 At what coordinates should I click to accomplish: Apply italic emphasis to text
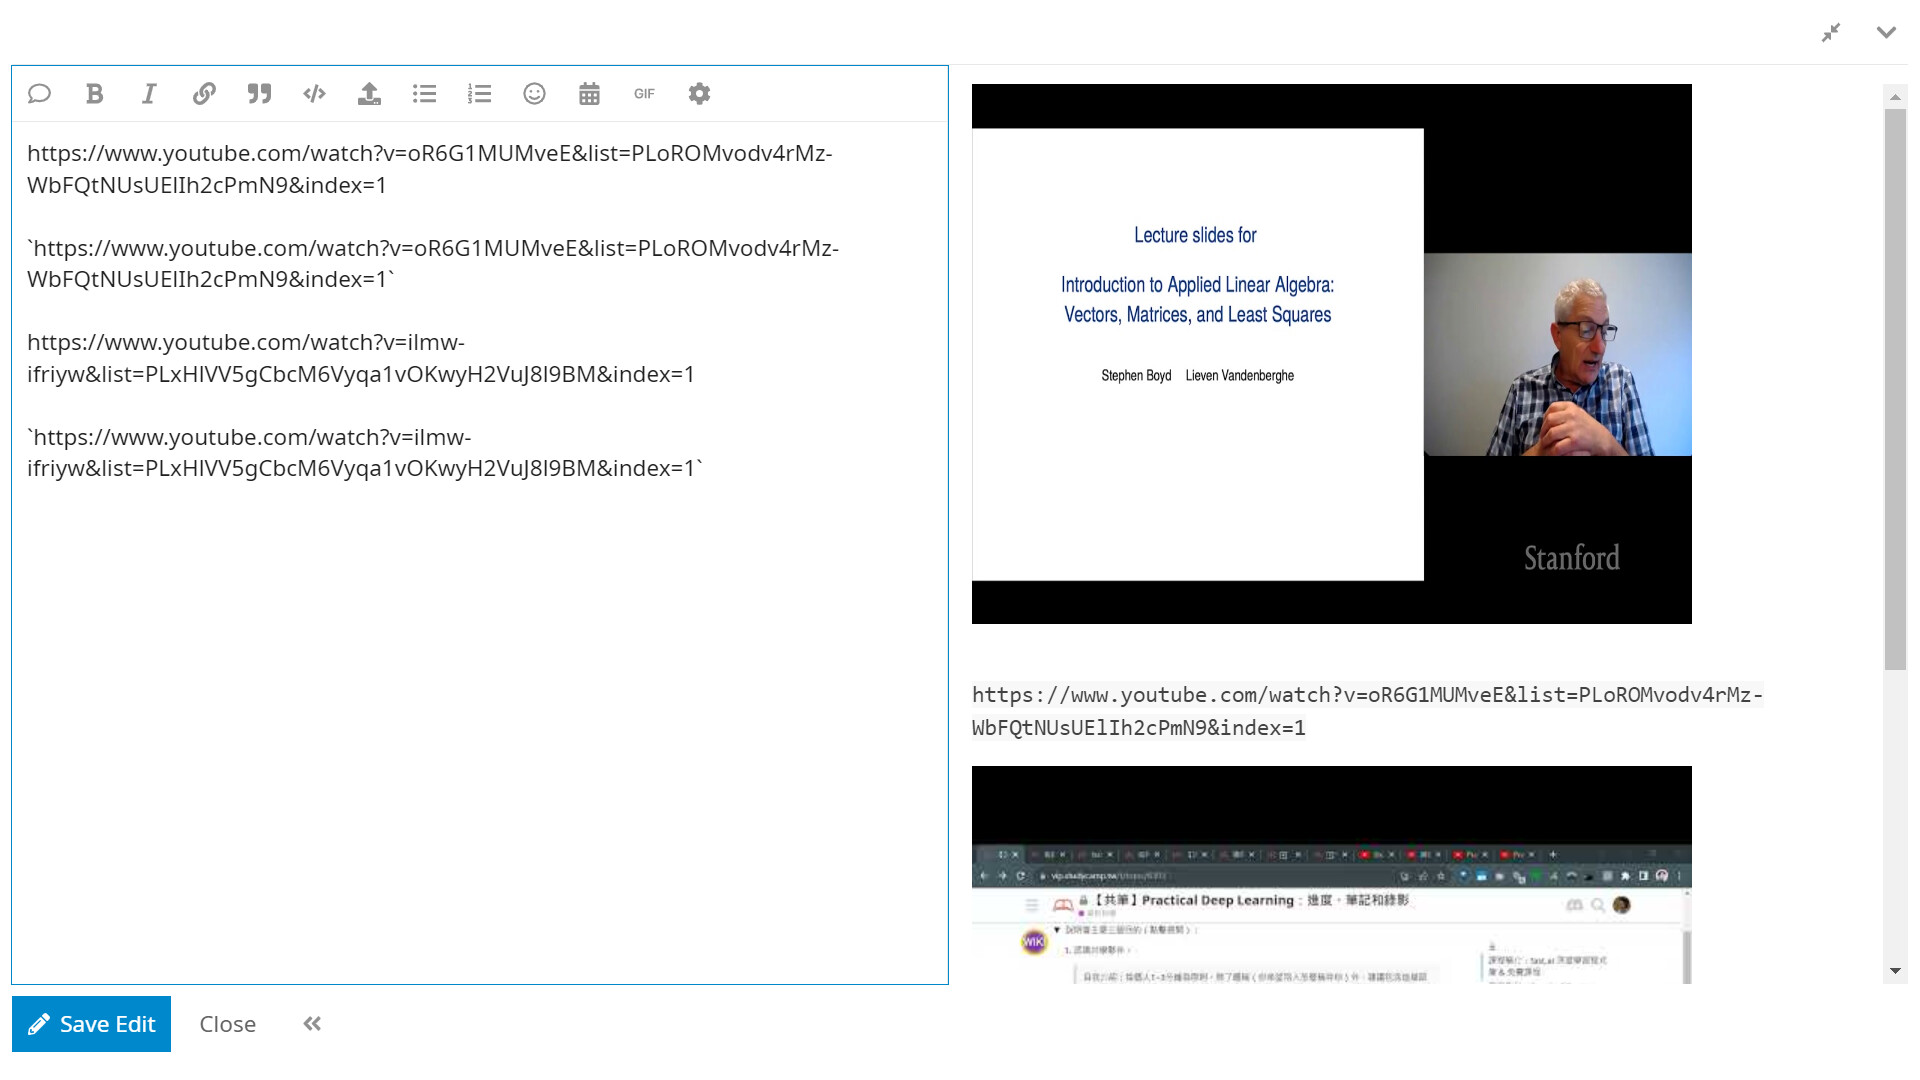point(149,94)
